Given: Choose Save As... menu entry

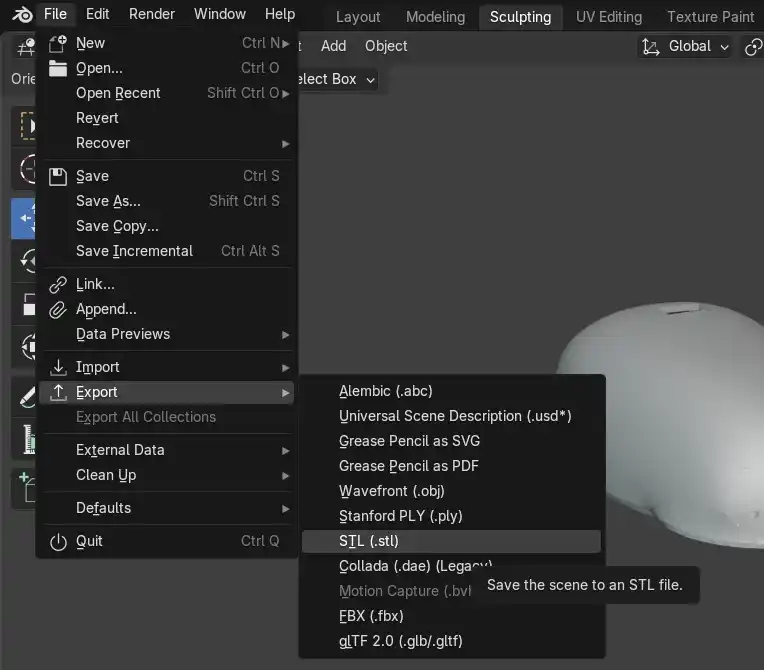Looking at the screenshot, I should 166,201.
